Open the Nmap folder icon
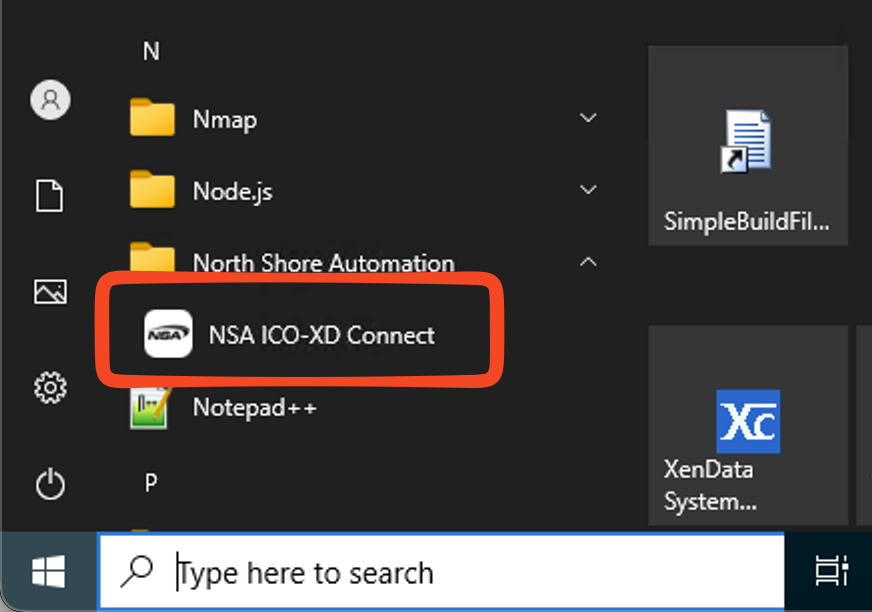The image size is (872, 612). click(x=152, y=117)
